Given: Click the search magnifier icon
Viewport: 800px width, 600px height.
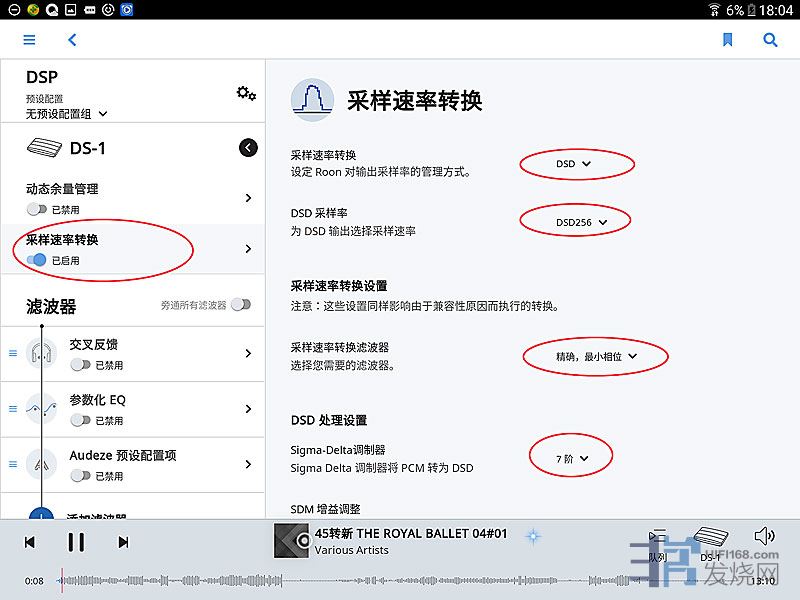Looking at the screenshot, I should 770,40.
